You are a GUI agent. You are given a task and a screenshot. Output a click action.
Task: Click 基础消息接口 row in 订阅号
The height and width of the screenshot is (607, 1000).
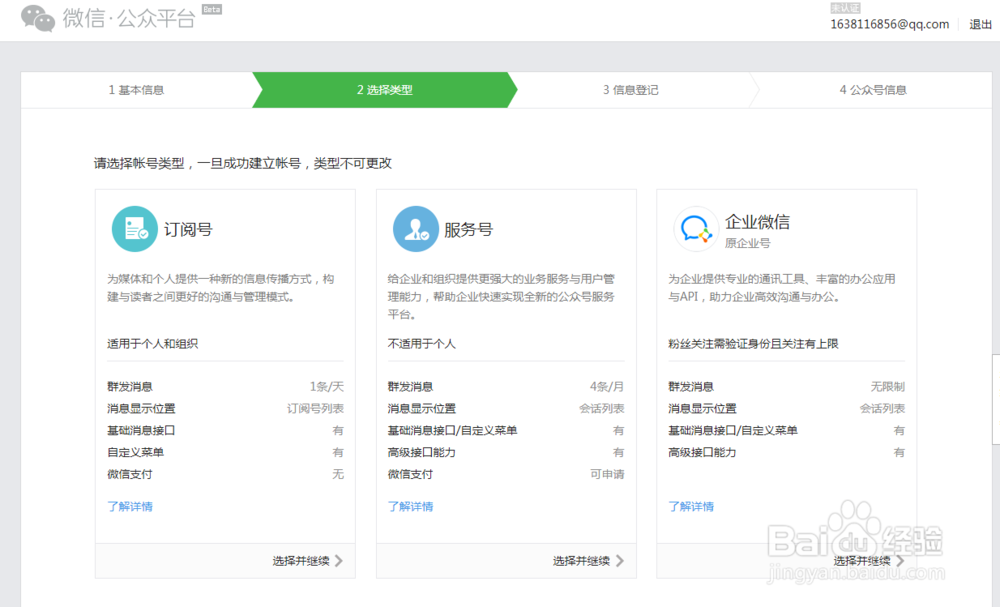pos(225,430)
